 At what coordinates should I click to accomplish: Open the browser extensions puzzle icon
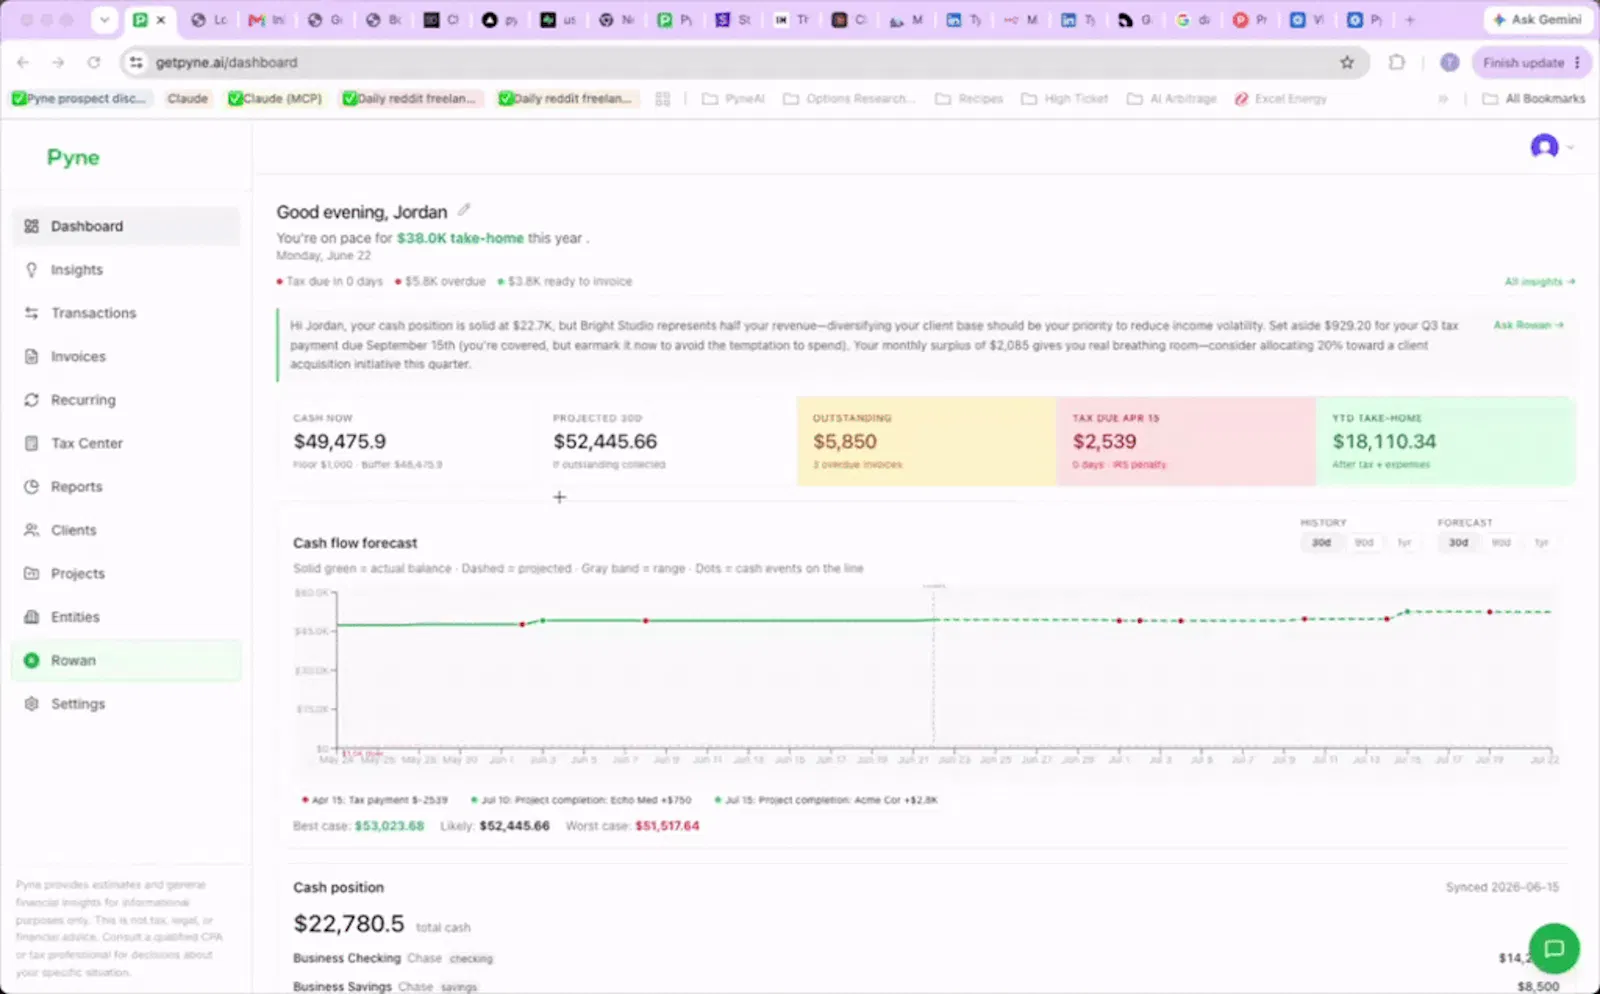coord(1397,62)
